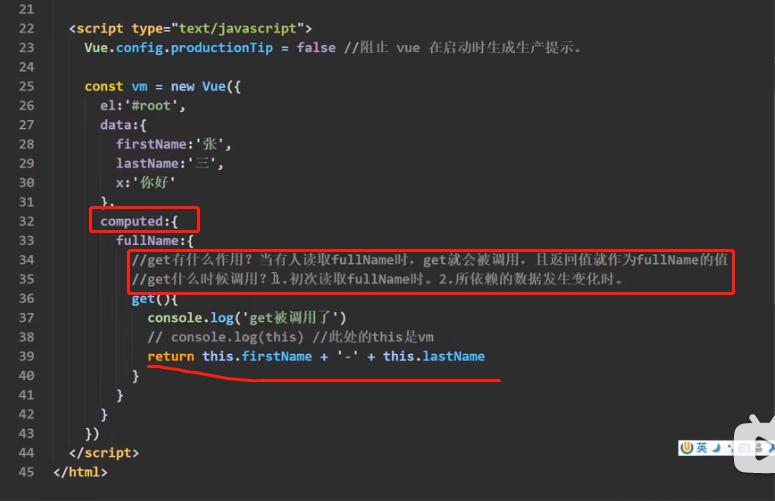Click line number 32 in the gutter
The width and height of the screenshot is (775, 501).
click(26, 221)
